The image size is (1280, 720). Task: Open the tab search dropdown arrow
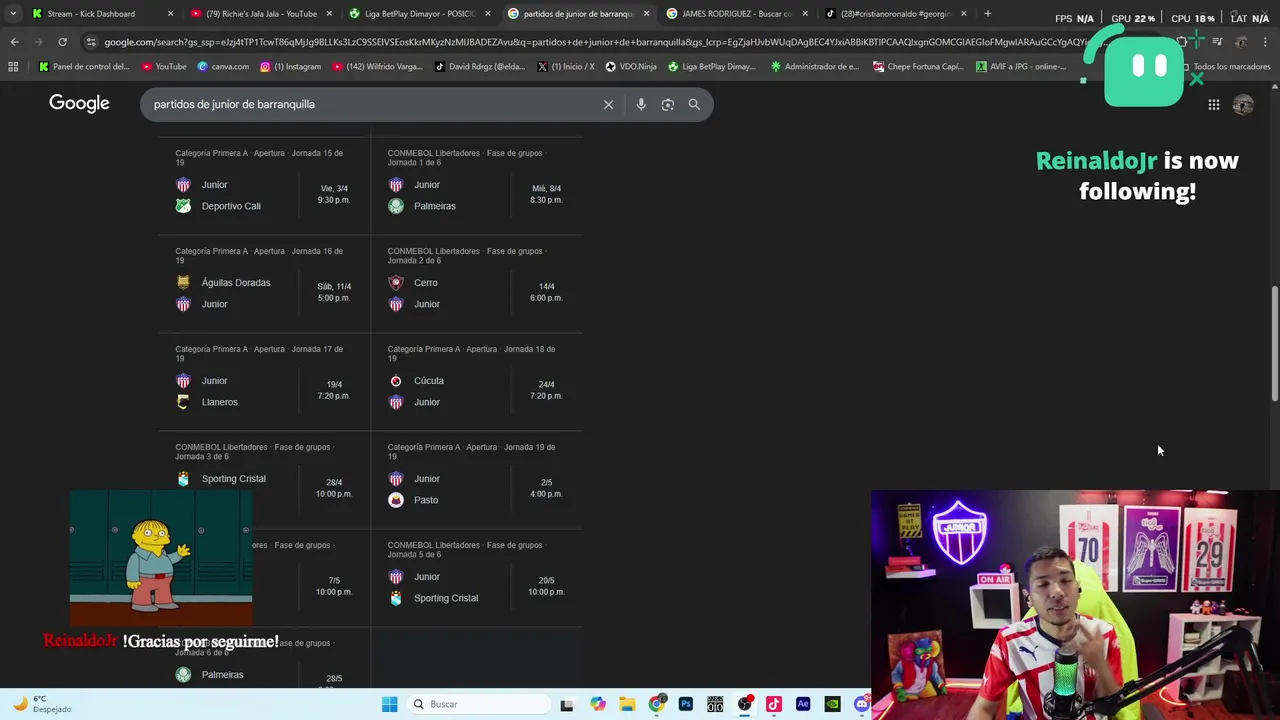[13, 13]
